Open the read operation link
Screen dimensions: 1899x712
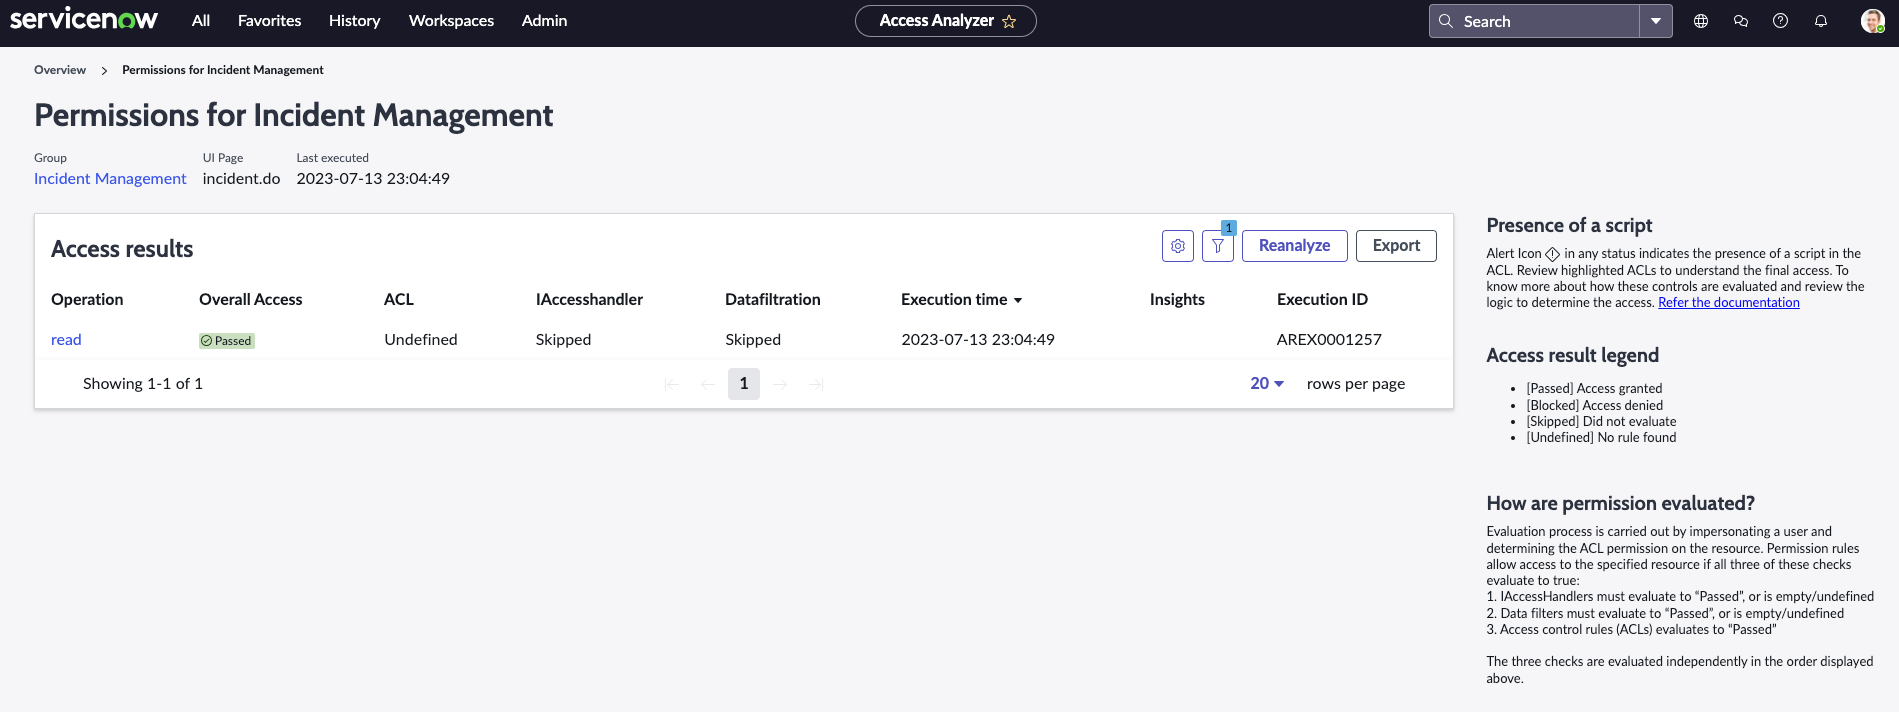pos(66,340)
